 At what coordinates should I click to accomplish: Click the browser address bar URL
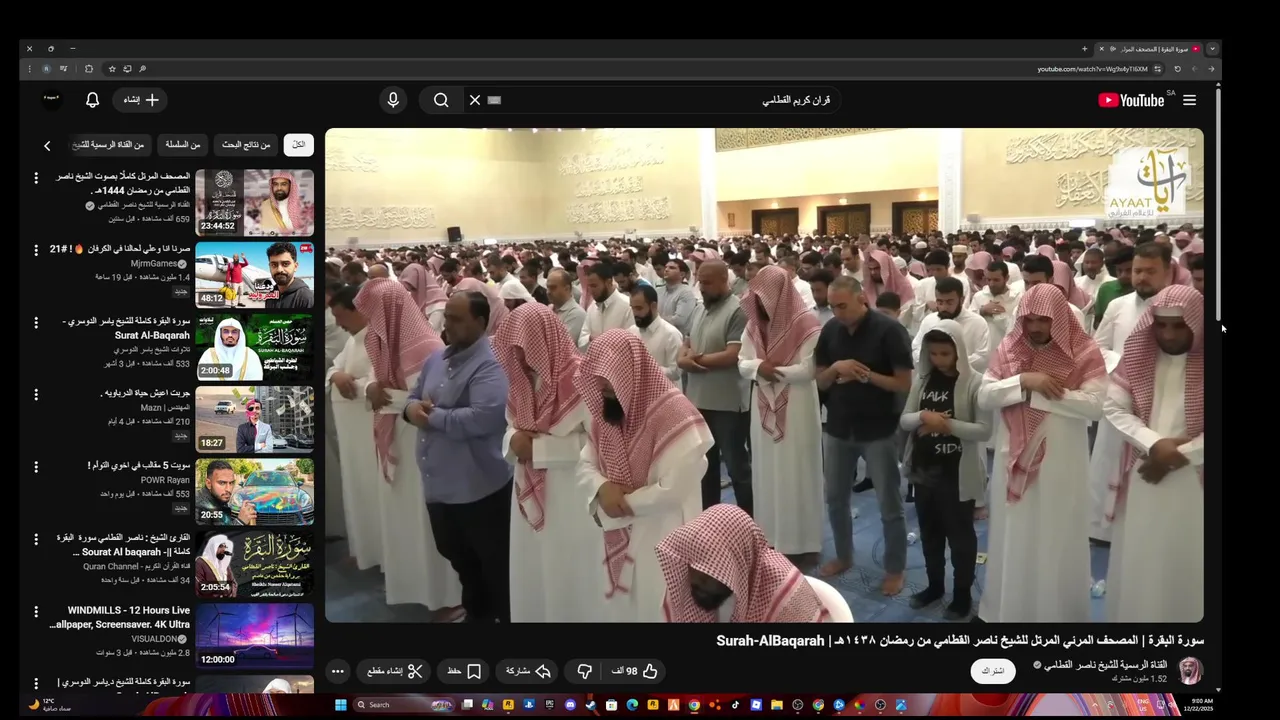click(x=1092, y=69)
